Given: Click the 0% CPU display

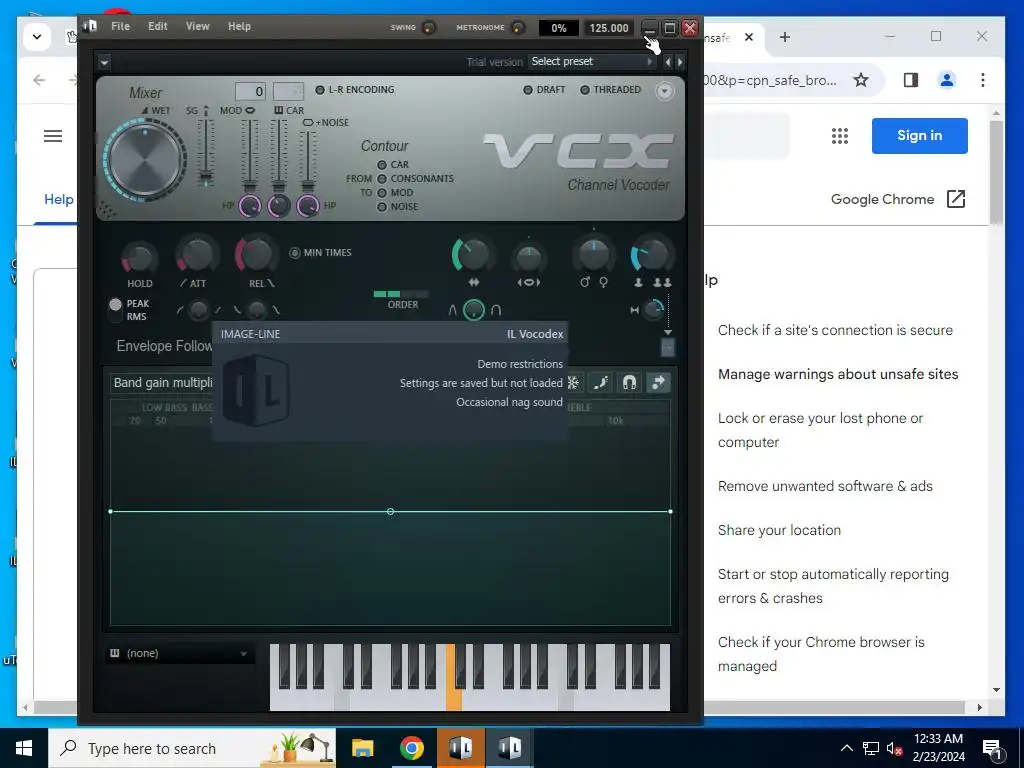Looking at the screenshot, I should (x=558, y=28).
